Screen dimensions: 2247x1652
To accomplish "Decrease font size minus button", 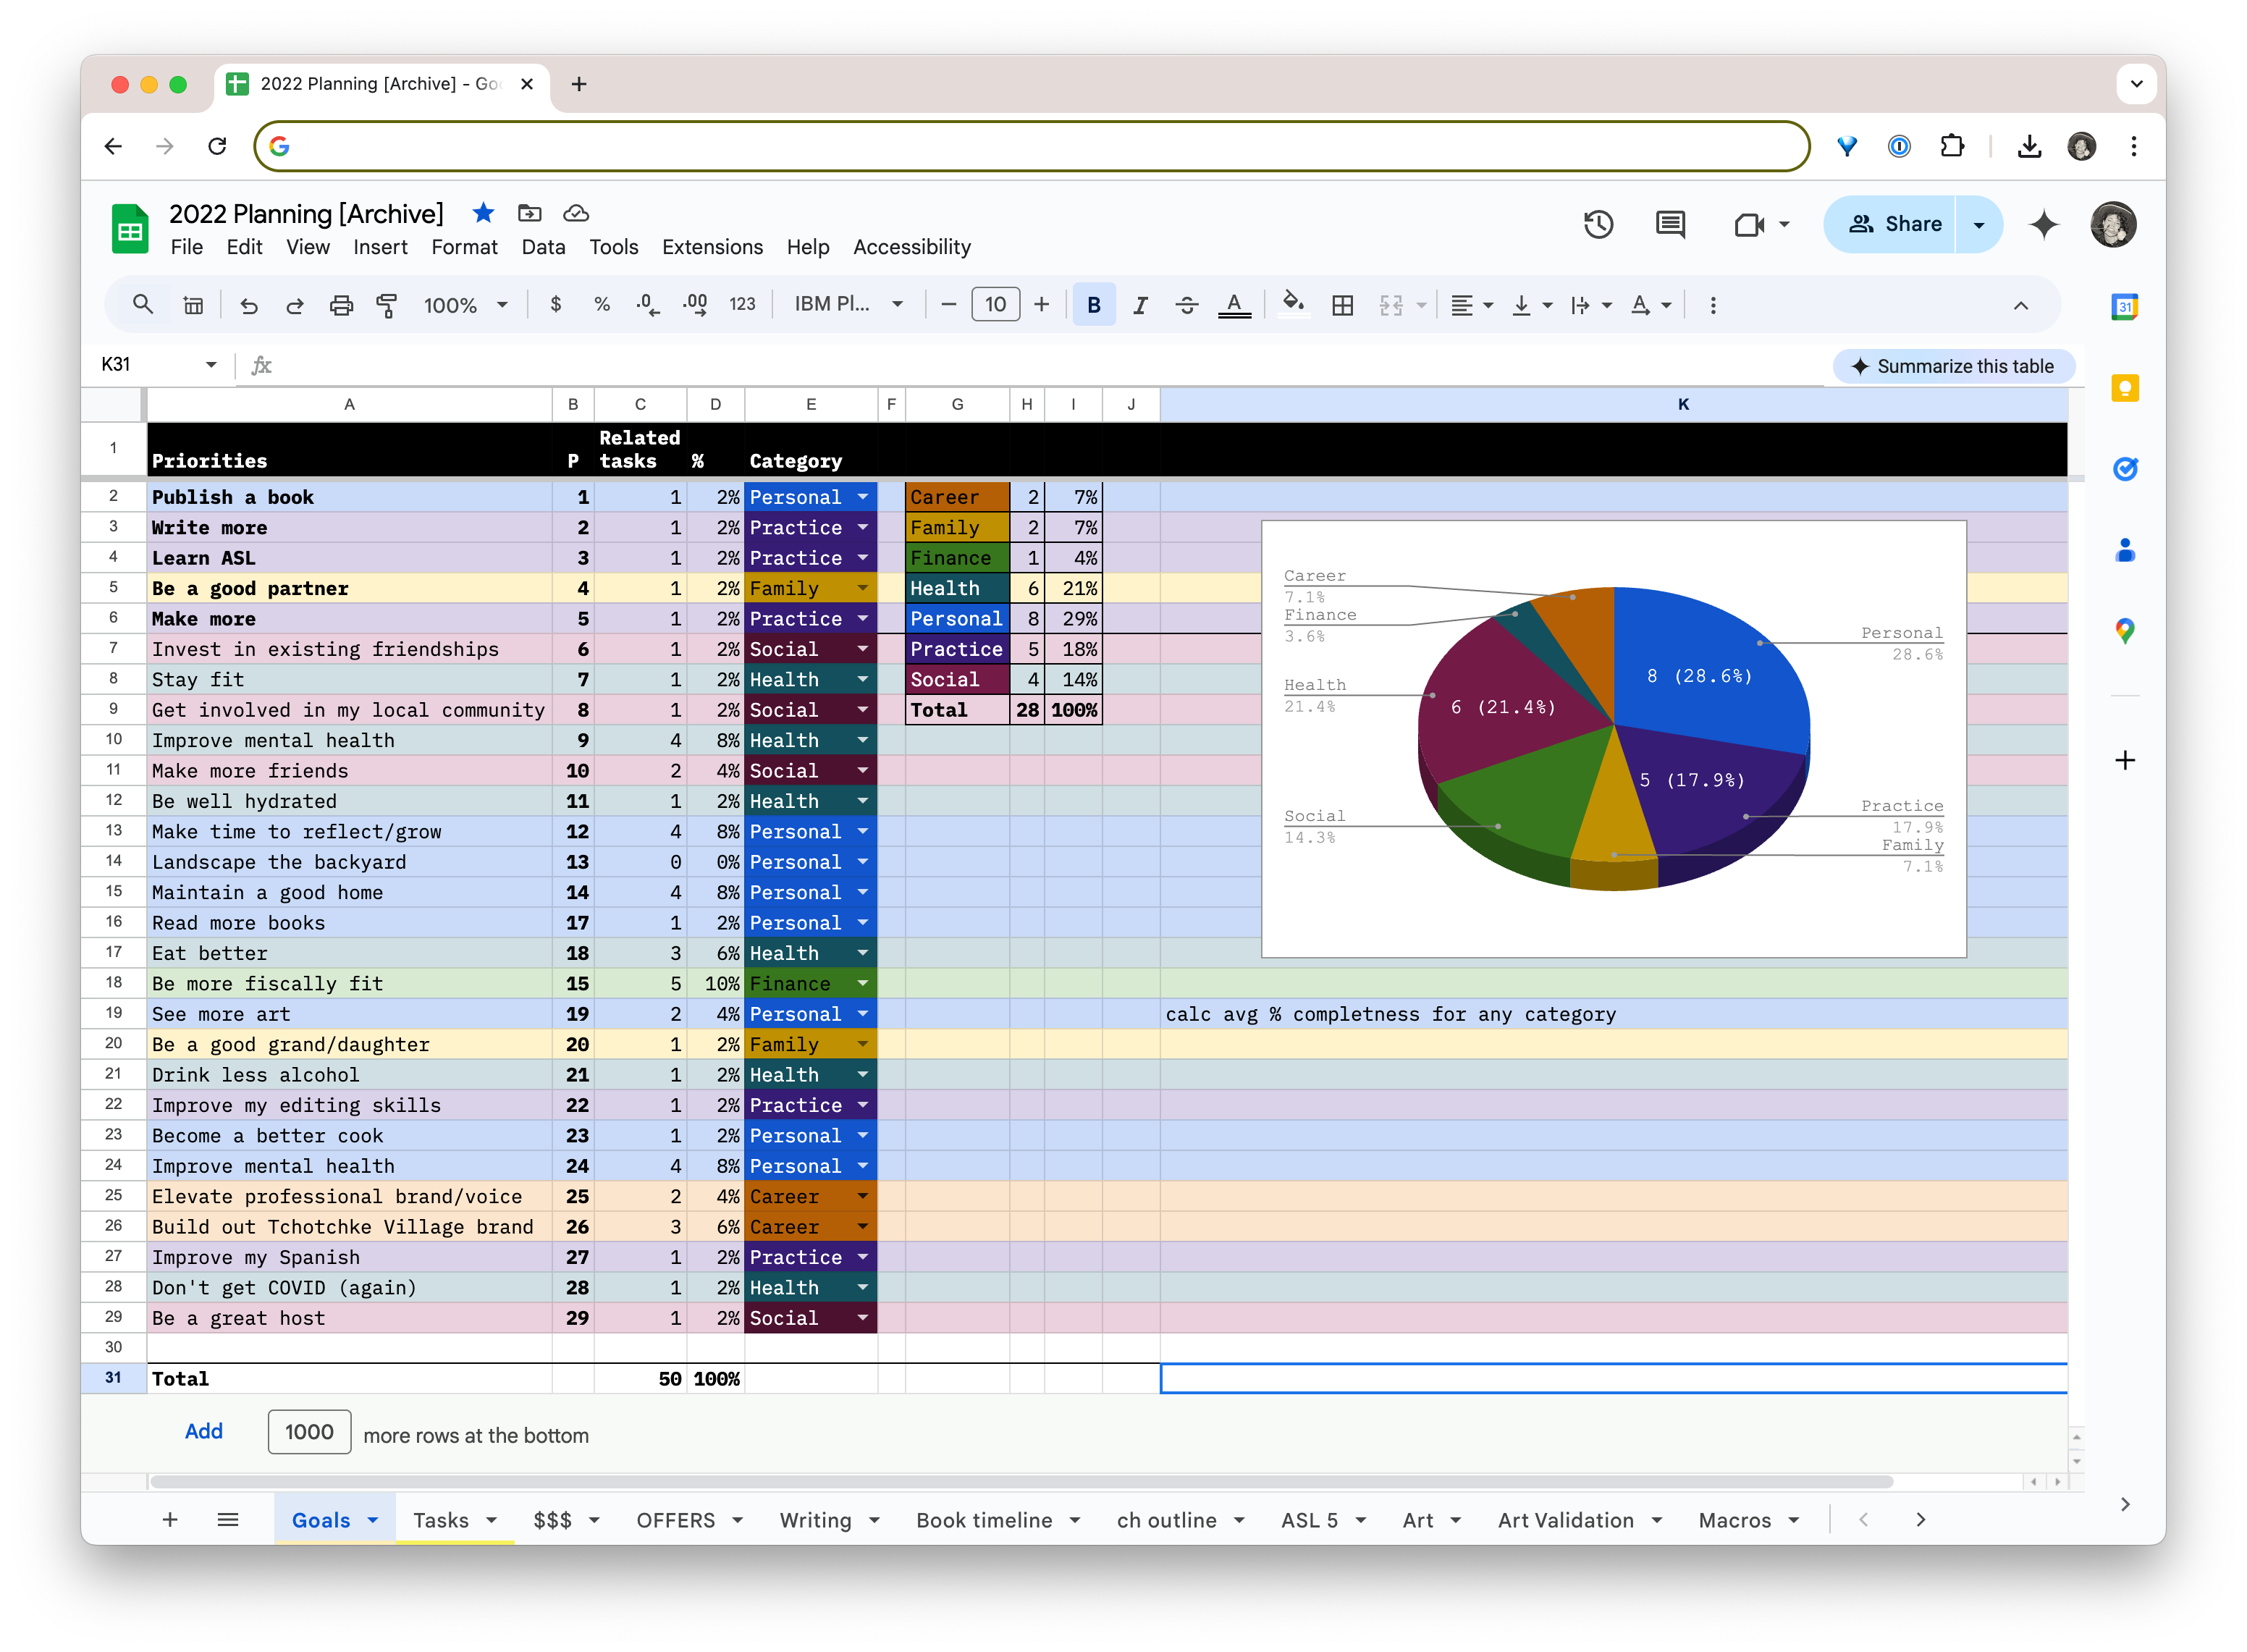I will (949, 304).
